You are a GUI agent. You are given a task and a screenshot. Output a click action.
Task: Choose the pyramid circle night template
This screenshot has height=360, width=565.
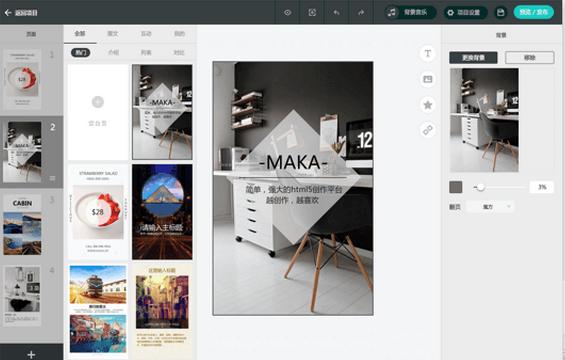click(x=162, y=212)
